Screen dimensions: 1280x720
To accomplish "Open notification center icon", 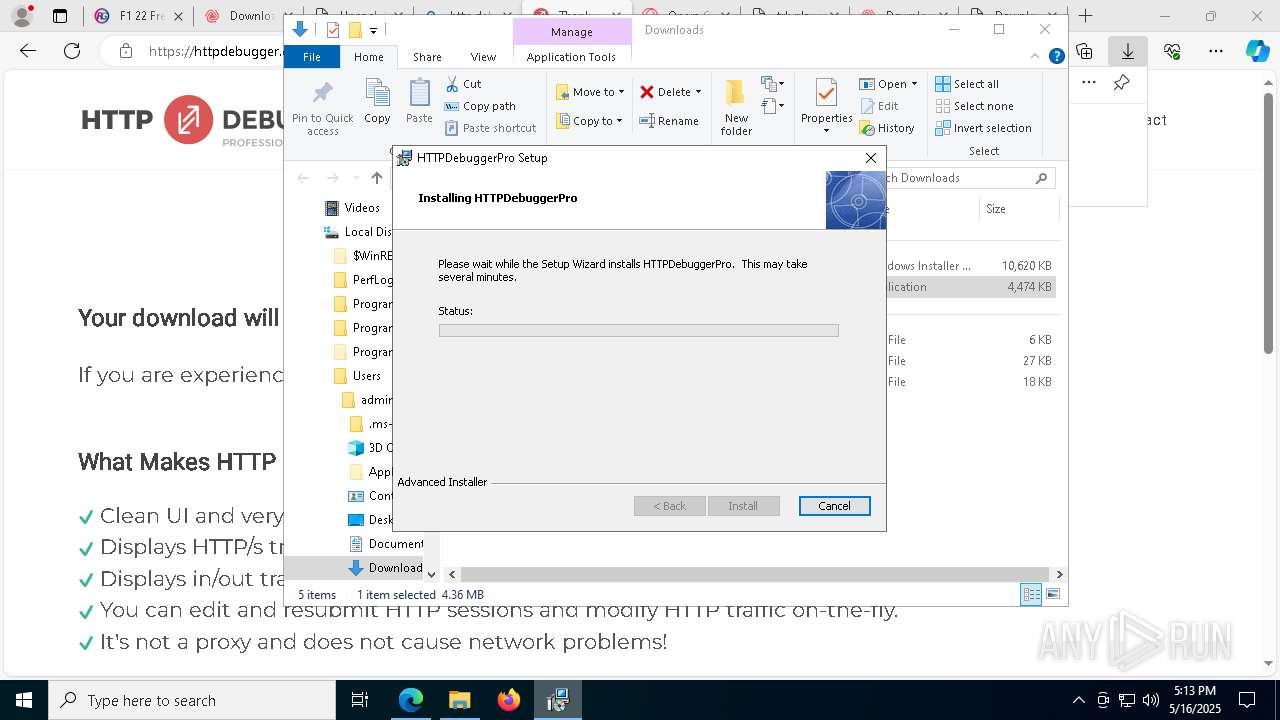I will 1247,700.
